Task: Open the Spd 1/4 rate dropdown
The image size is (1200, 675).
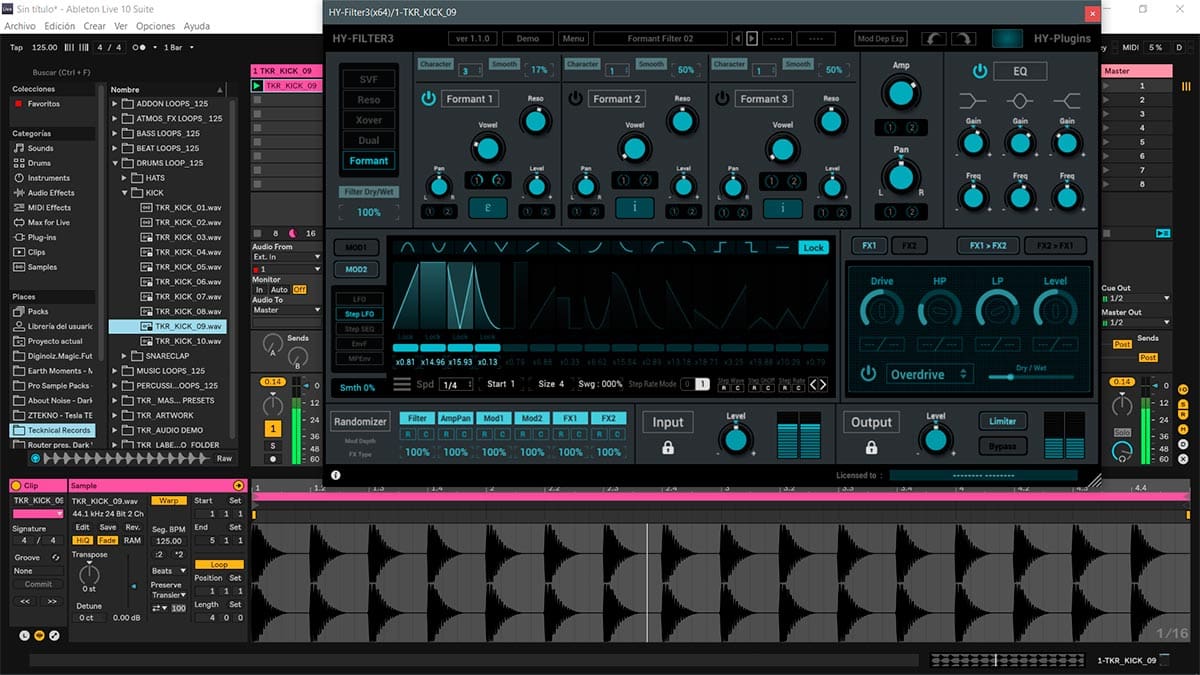Action: pos(456,384)
